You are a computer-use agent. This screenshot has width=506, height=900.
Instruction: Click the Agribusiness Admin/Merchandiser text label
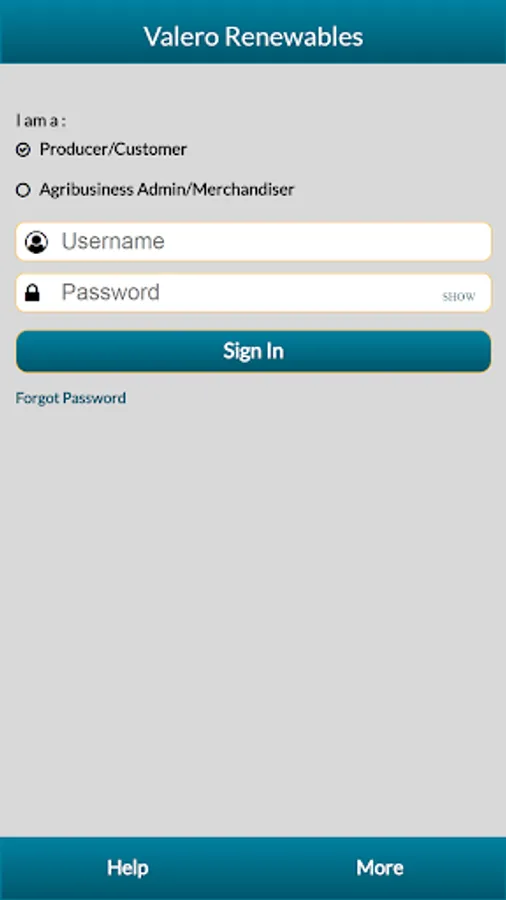click(x=166, y=189)
